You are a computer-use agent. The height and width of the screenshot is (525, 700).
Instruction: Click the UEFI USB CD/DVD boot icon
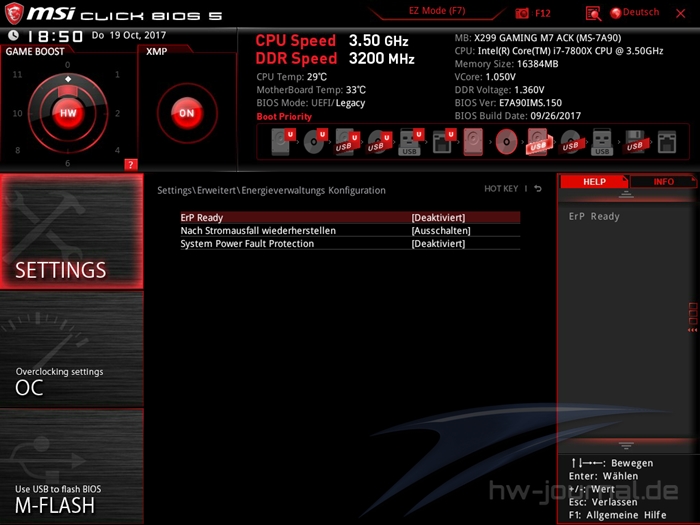[379, 142]
